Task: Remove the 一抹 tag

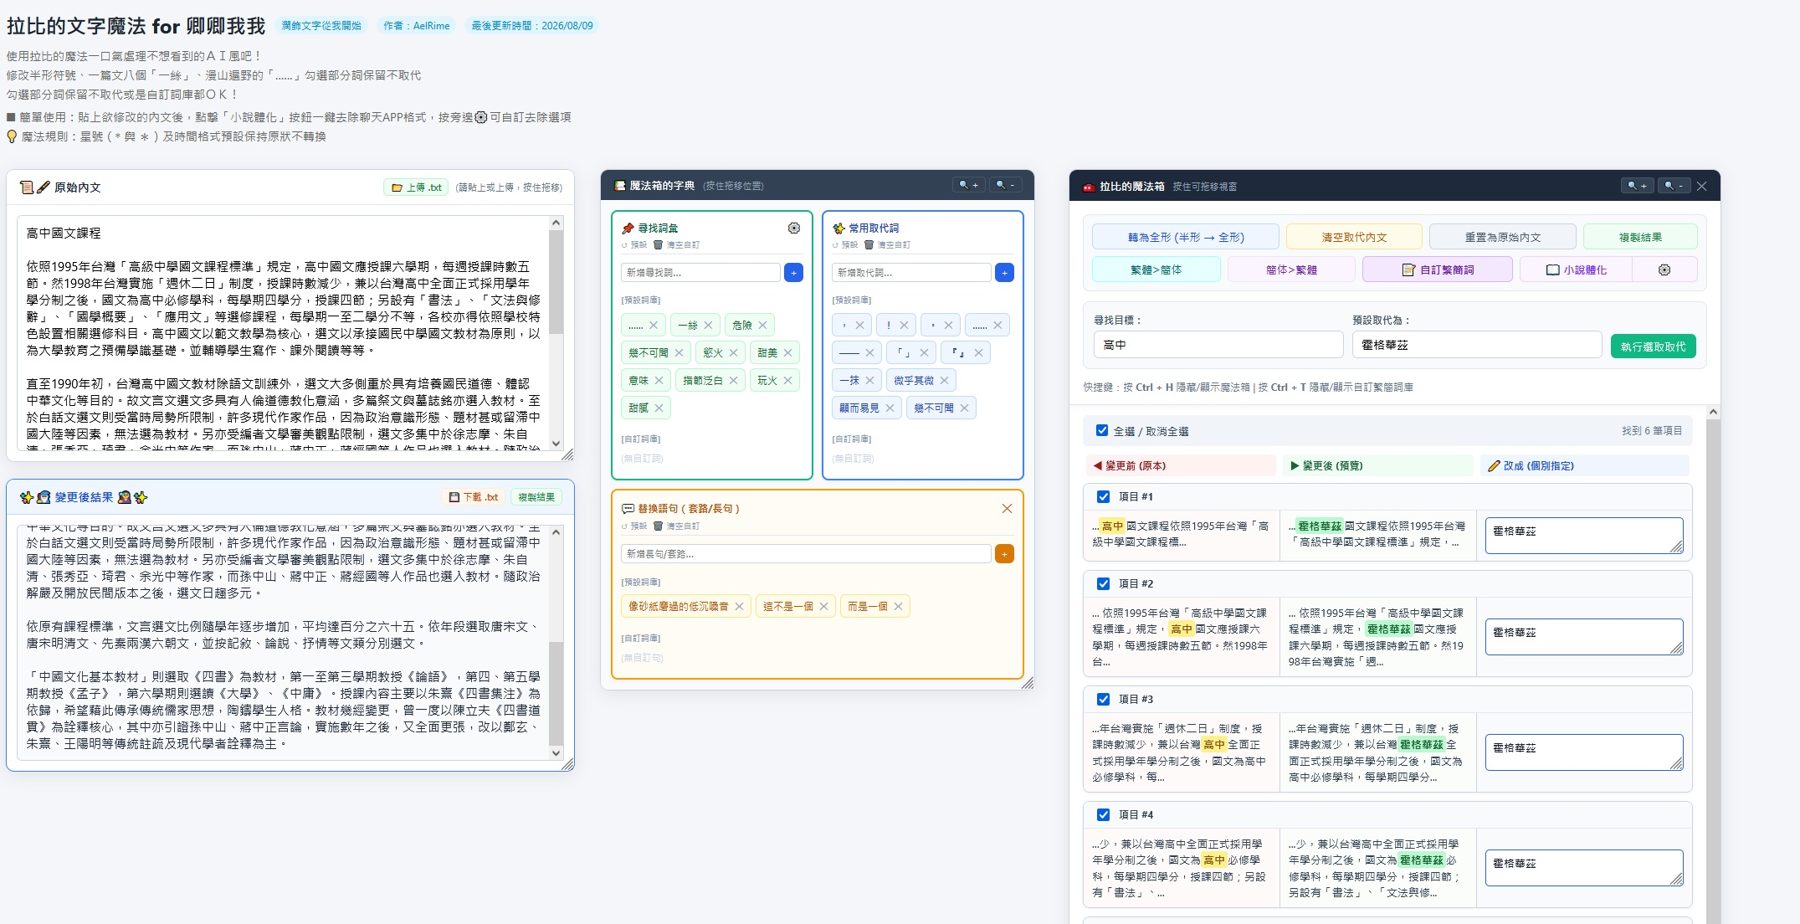Action: 870,380
